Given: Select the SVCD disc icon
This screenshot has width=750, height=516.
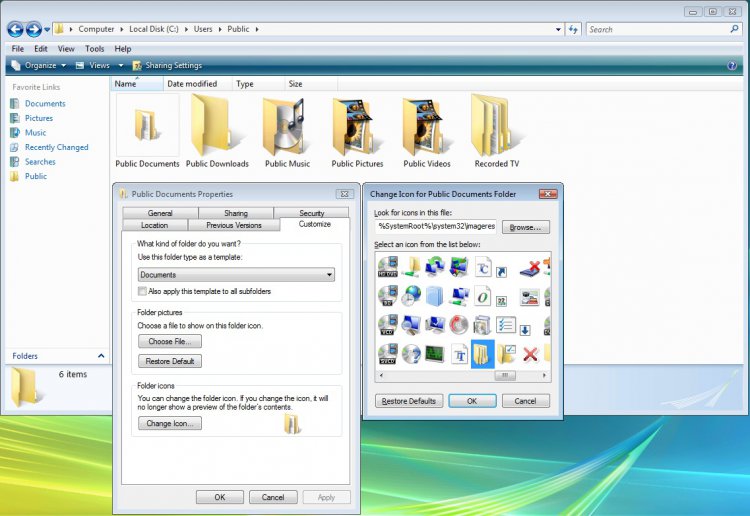Looking at the screenshot, I should pyautogui.click(x=387, y=354).
